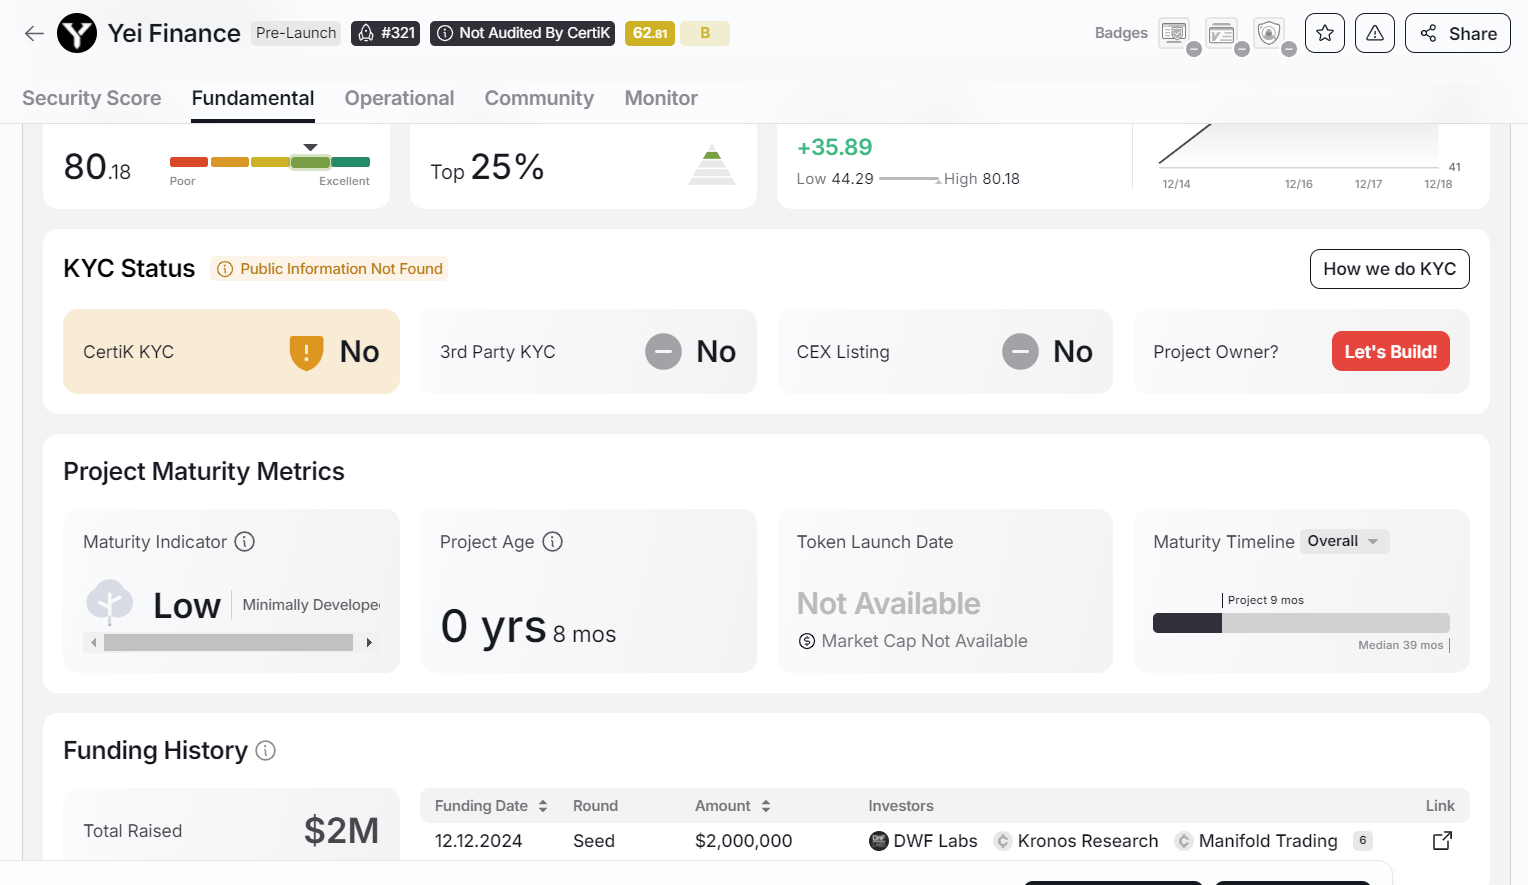Click the Seed round cell
Viewport: 1528px width, 885px height.
[x=594, y=841]
